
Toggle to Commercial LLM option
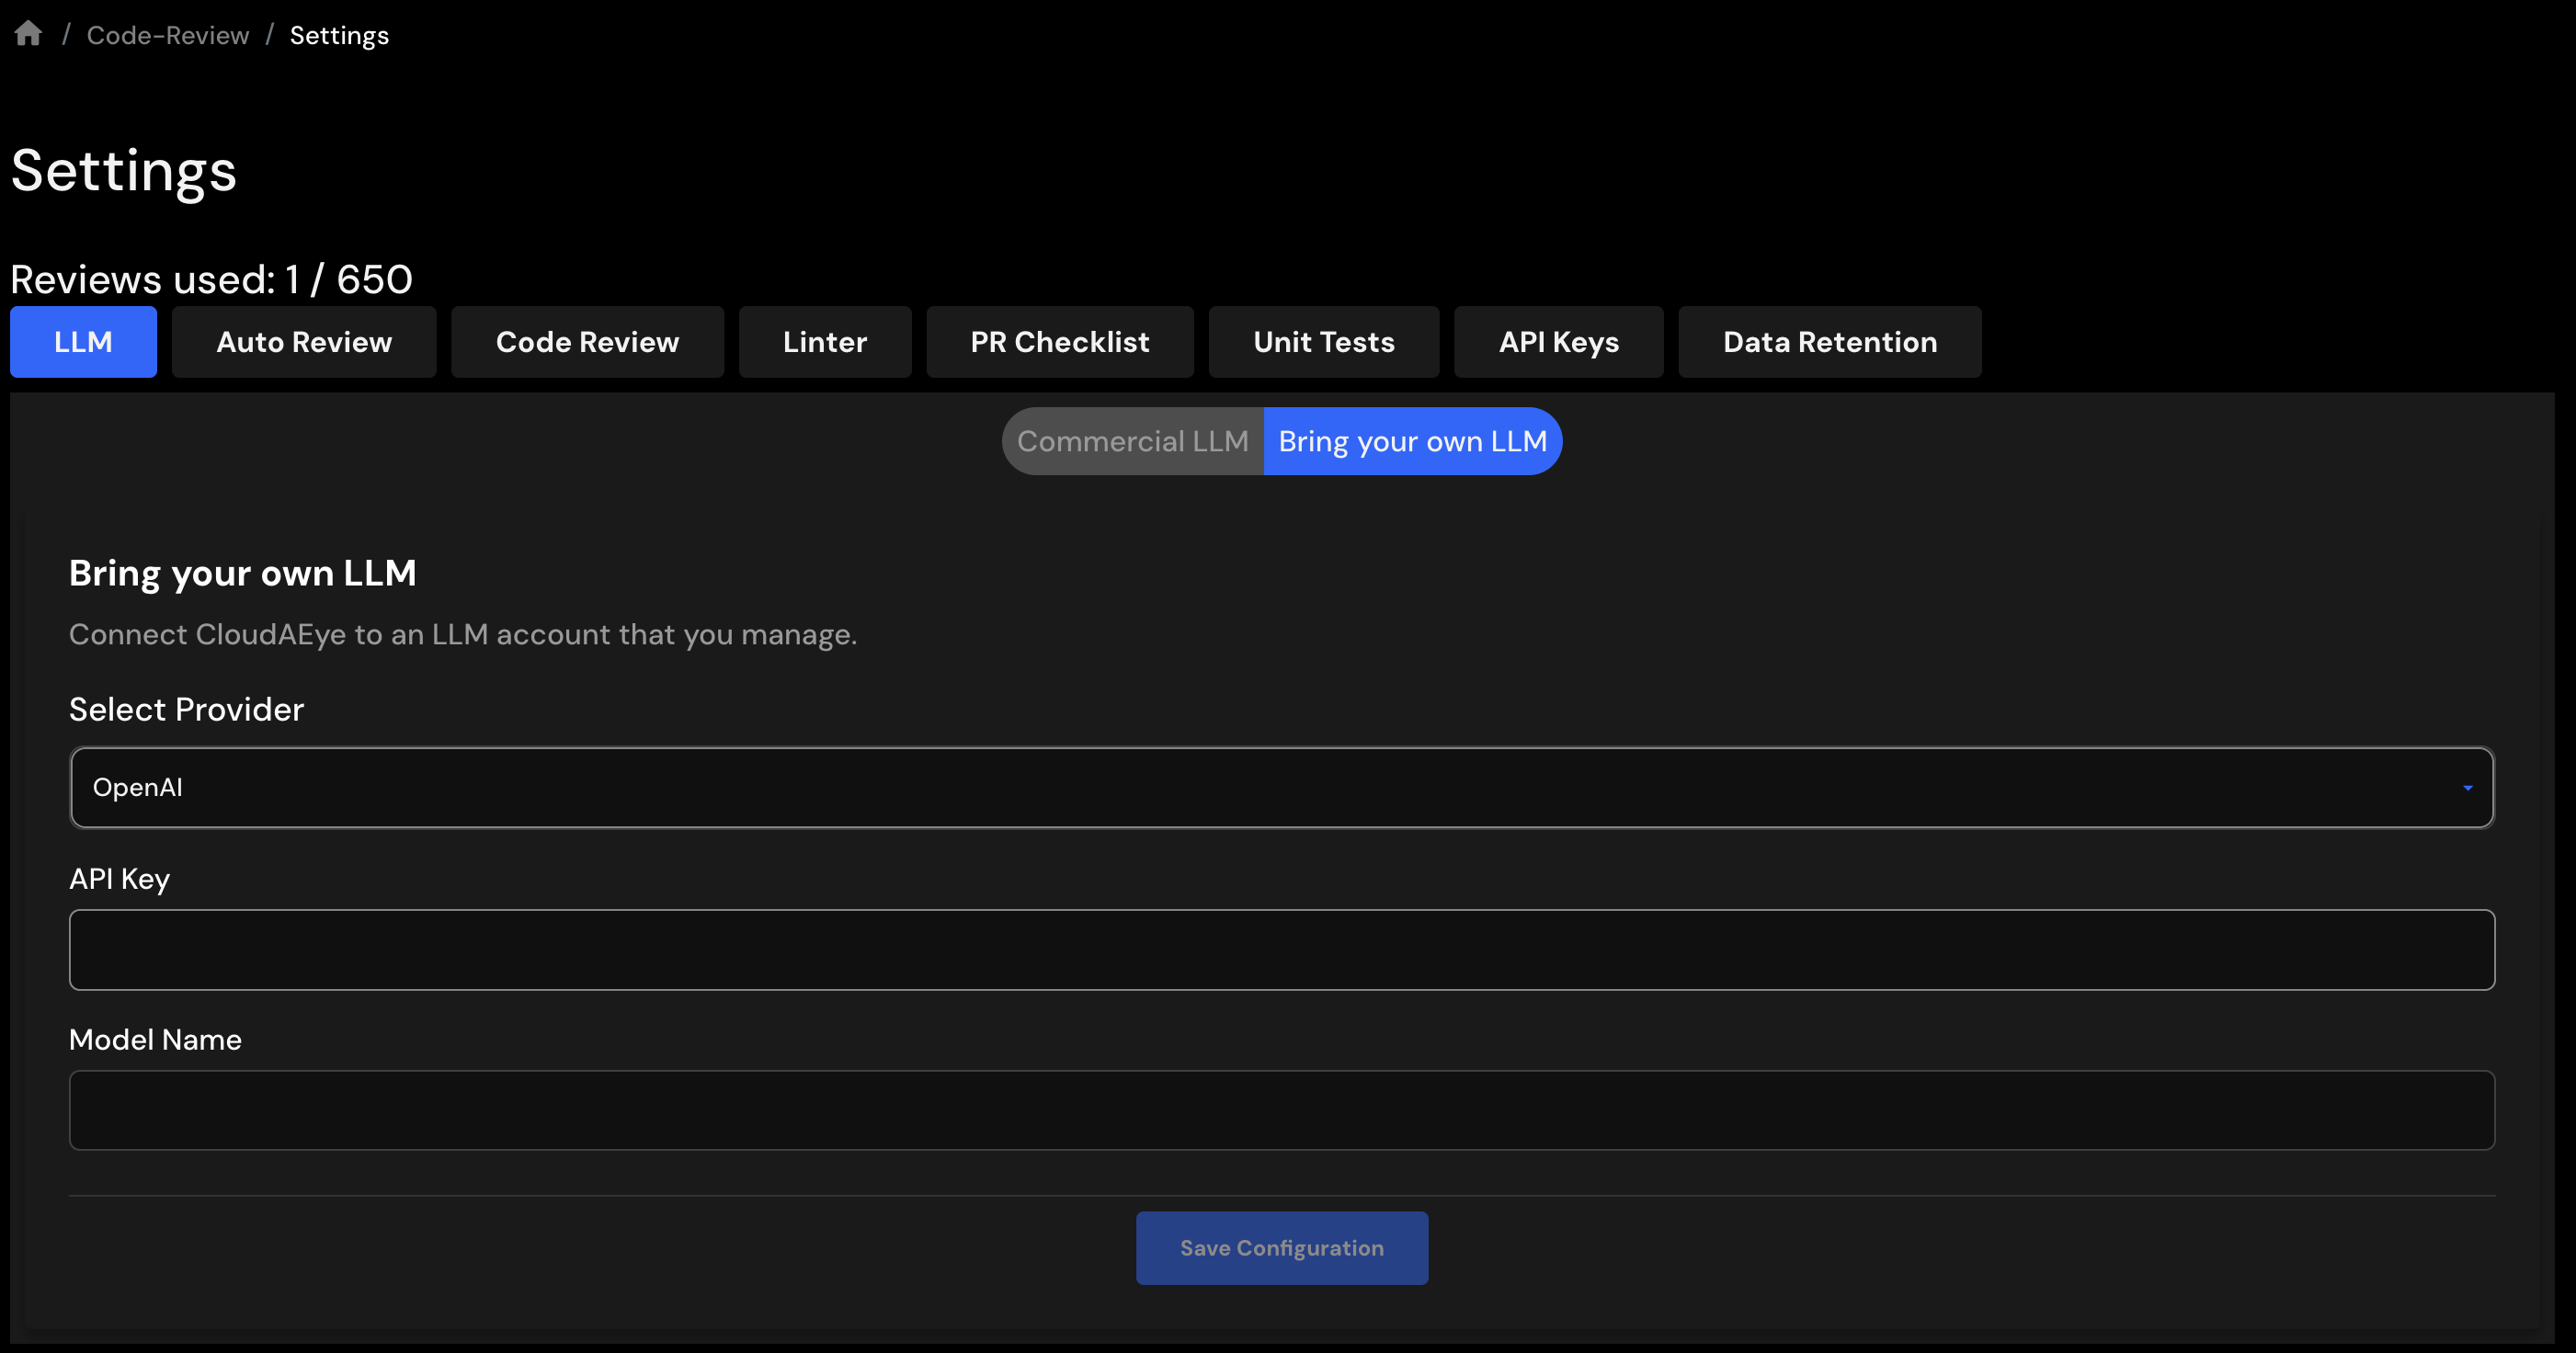pyautogui.click(x=1133, y=441)
